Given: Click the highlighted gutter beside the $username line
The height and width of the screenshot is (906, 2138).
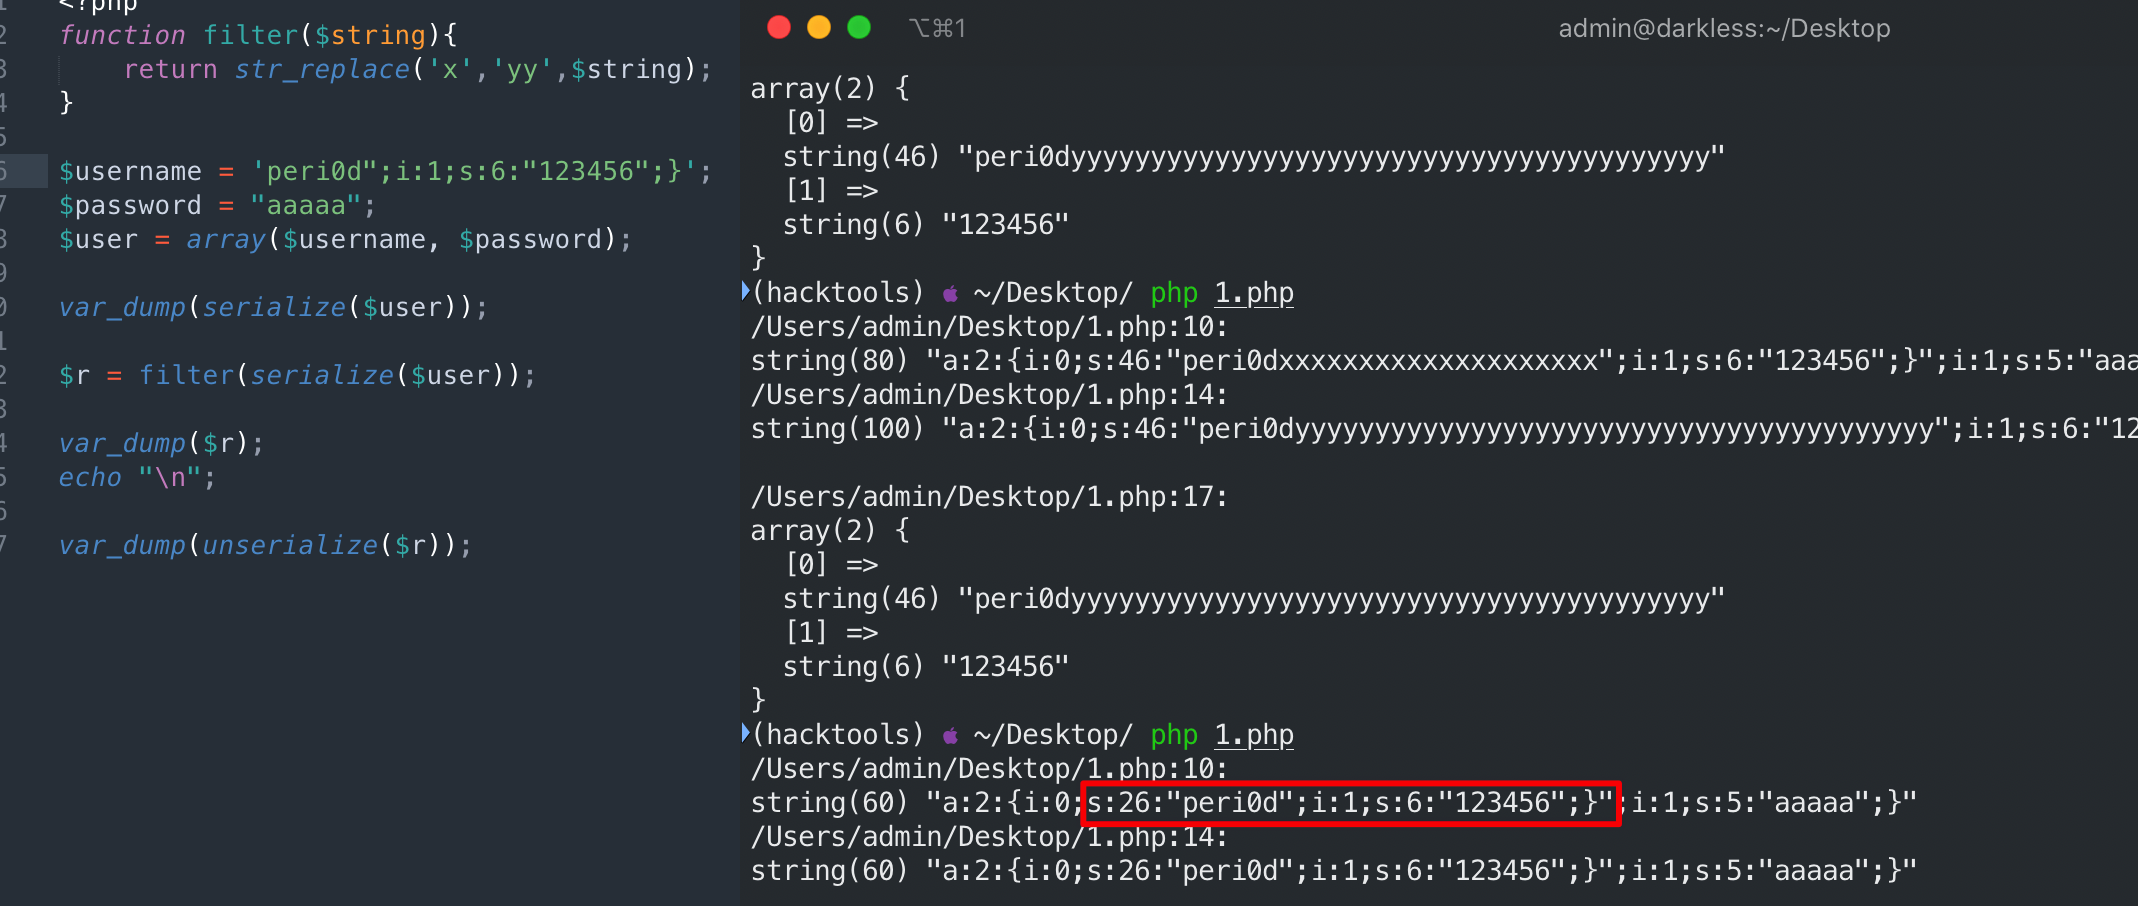Looking at the screenshot, I should click(23, 171).
